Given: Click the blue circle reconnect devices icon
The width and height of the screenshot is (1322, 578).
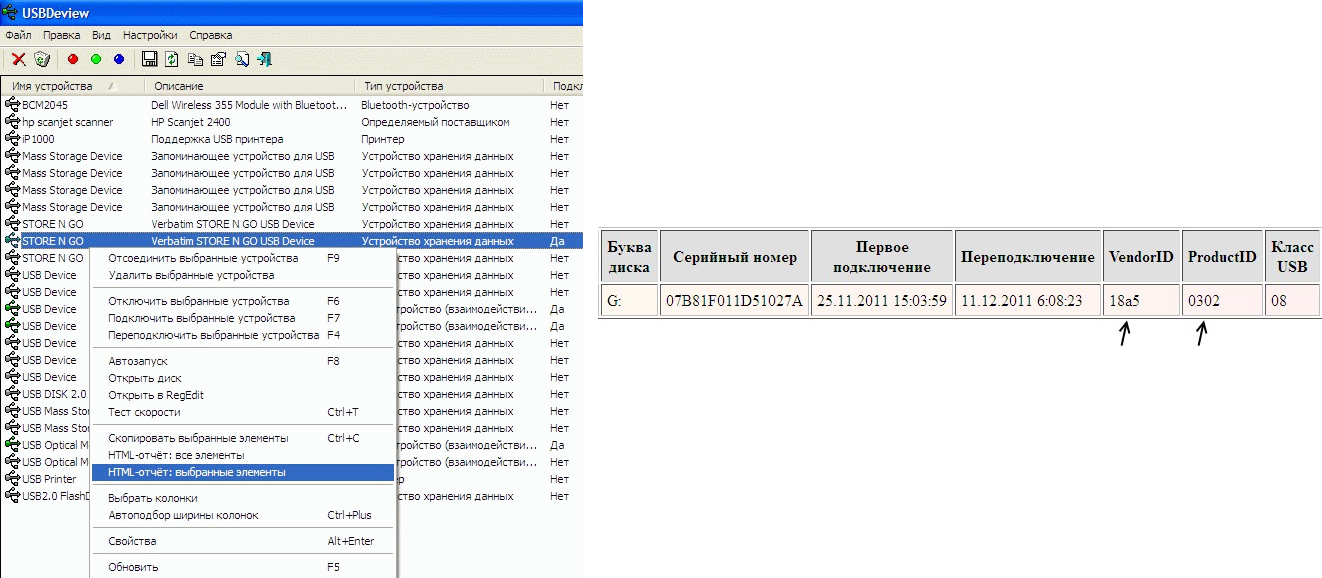Looking at the screenshot, I should [119, 59].
